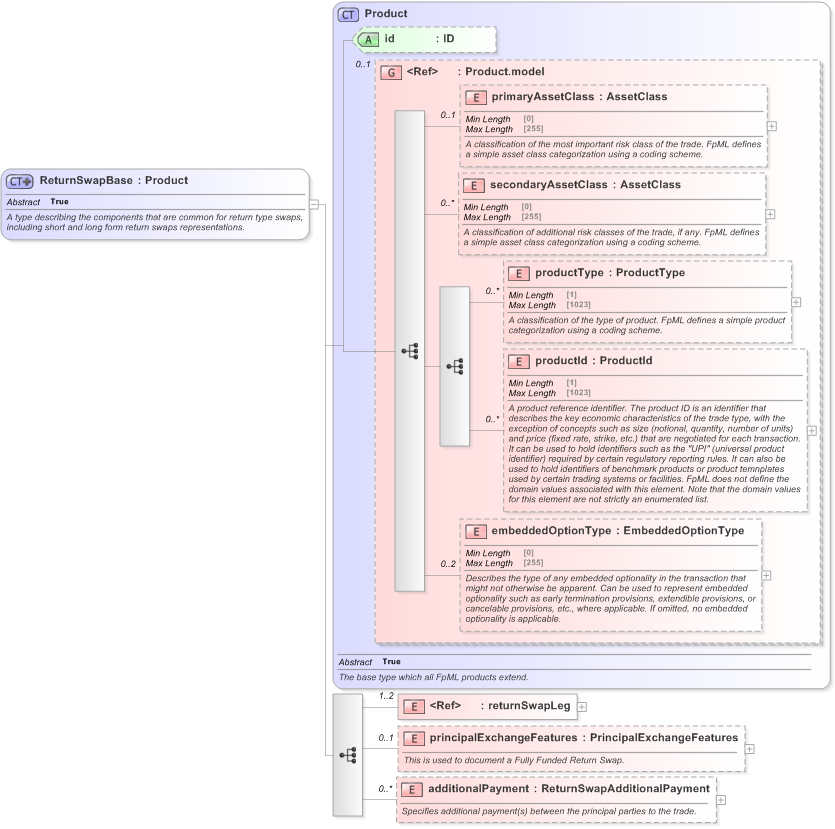The height and width of the screenshot is (829, 835).
Task: Click the secondaryAssetClass : AssetClass label
Action: (585, 185)
